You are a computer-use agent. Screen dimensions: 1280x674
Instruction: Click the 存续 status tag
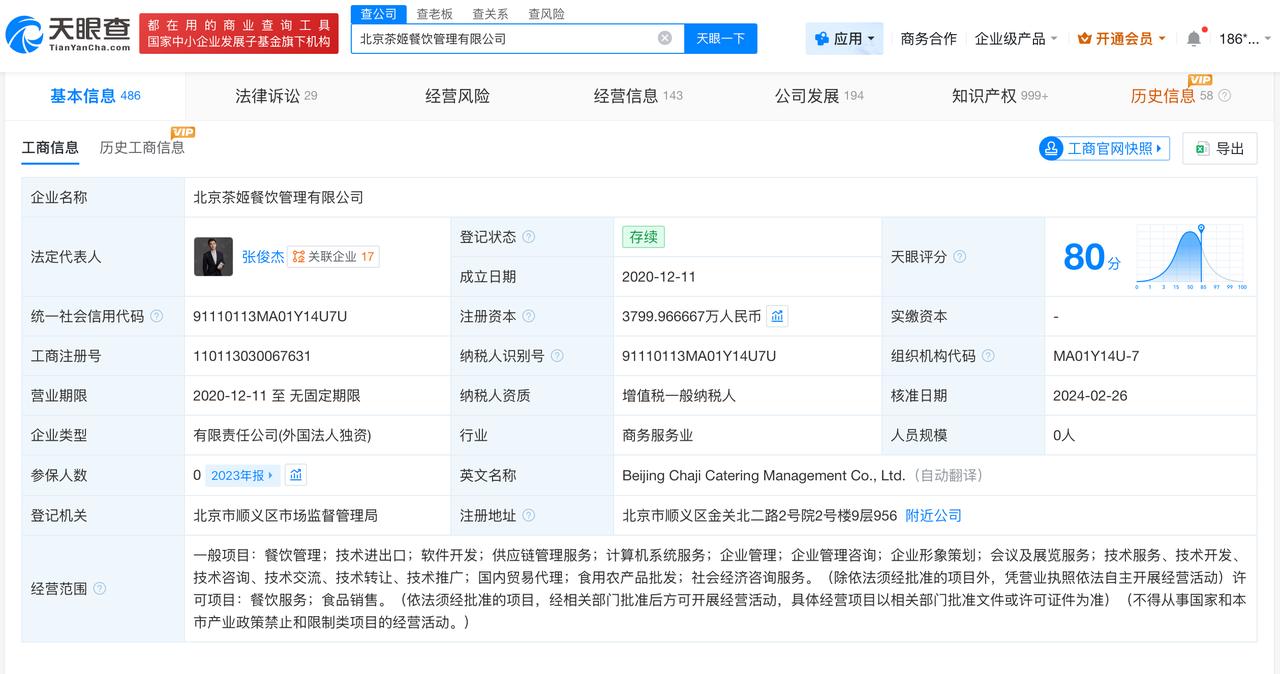642,237
